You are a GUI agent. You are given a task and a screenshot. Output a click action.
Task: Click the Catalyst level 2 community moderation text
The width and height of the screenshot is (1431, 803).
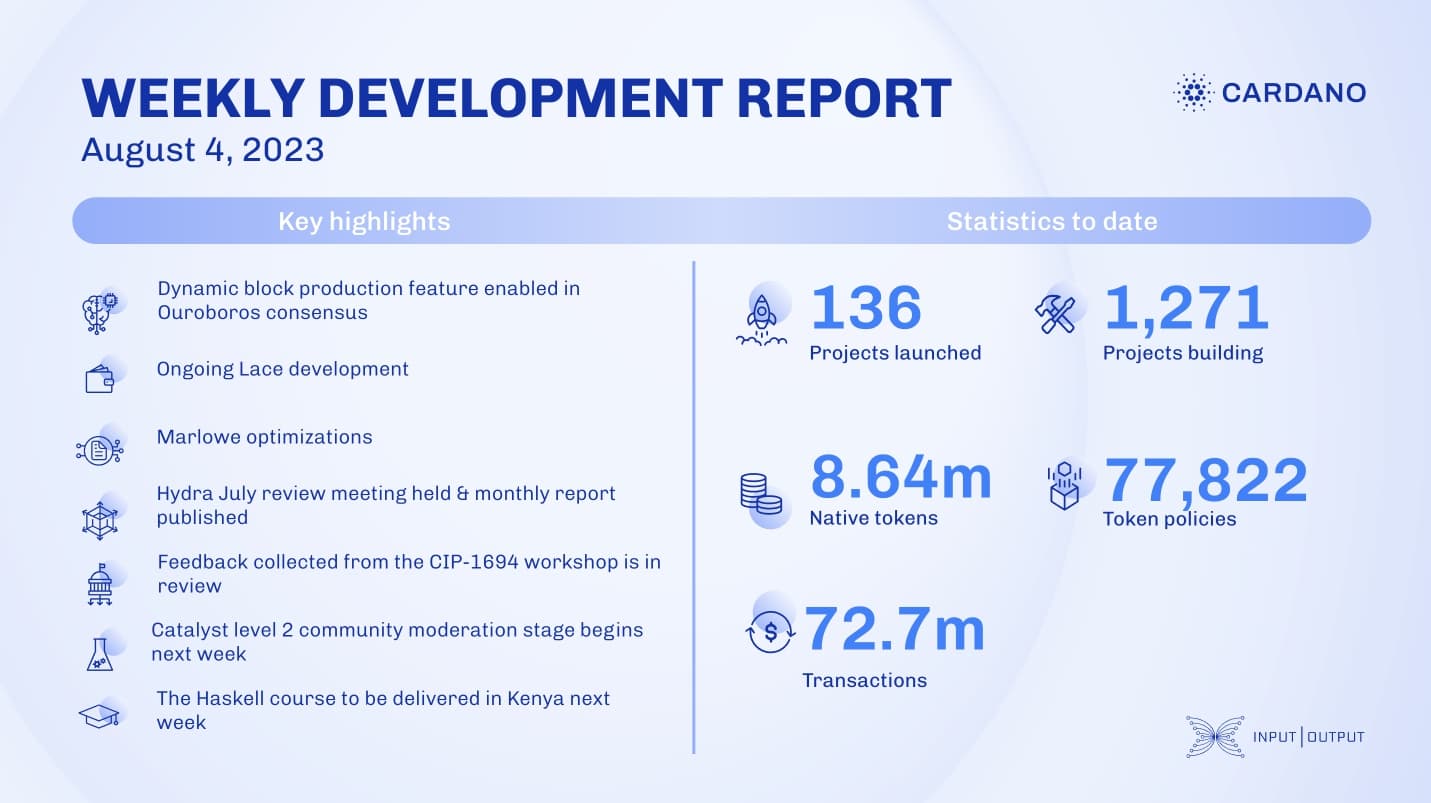point(397,642)
